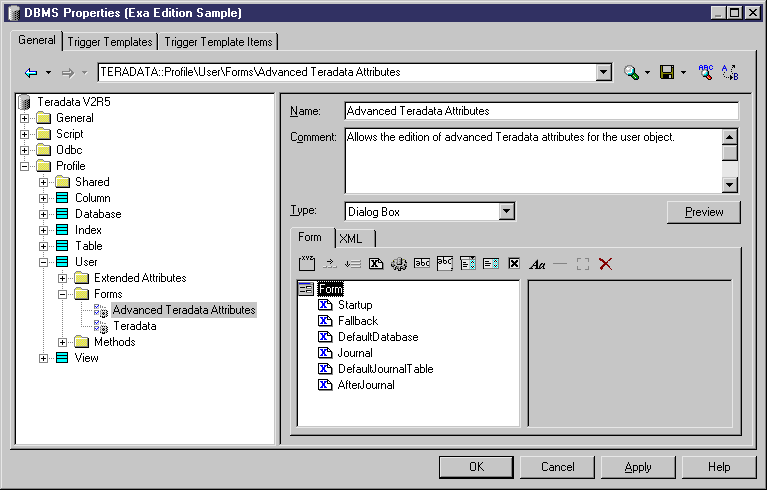767x490 pixels.
Task: Click the Add Method Push Button gear icon
Action: click(399, 264)
